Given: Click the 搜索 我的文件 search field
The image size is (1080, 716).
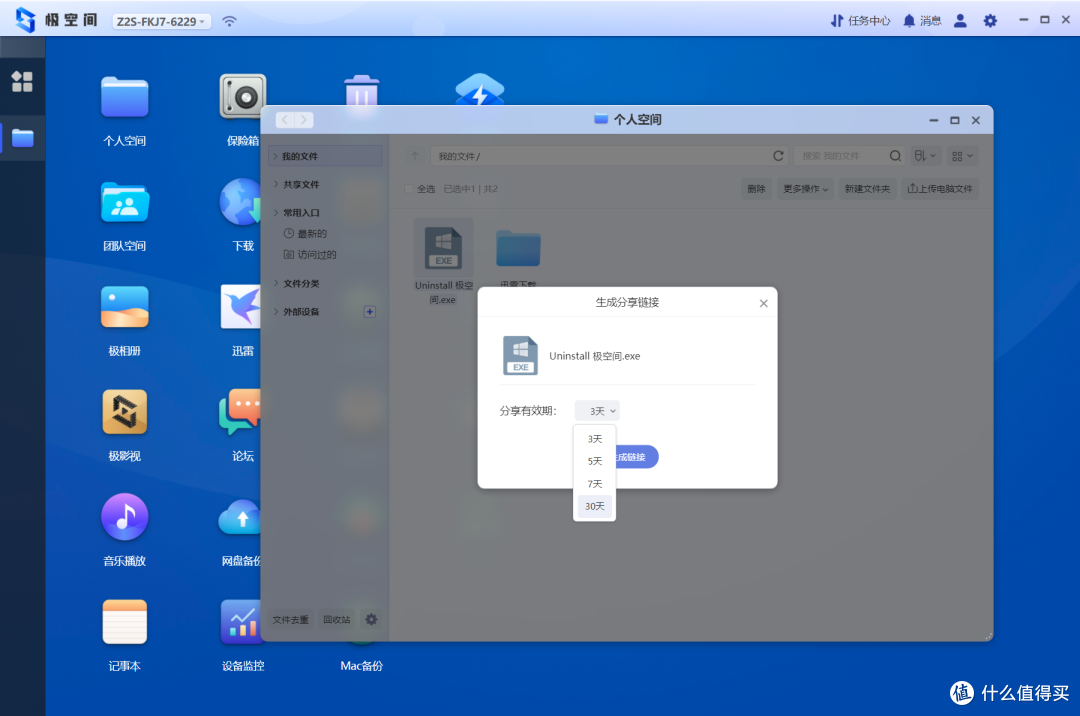Looking at the screenshot, I should click(842, 156).
